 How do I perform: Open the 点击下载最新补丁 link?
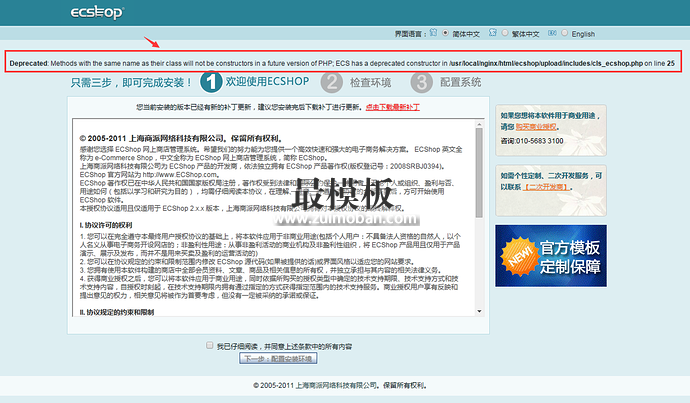click(393, 107)
